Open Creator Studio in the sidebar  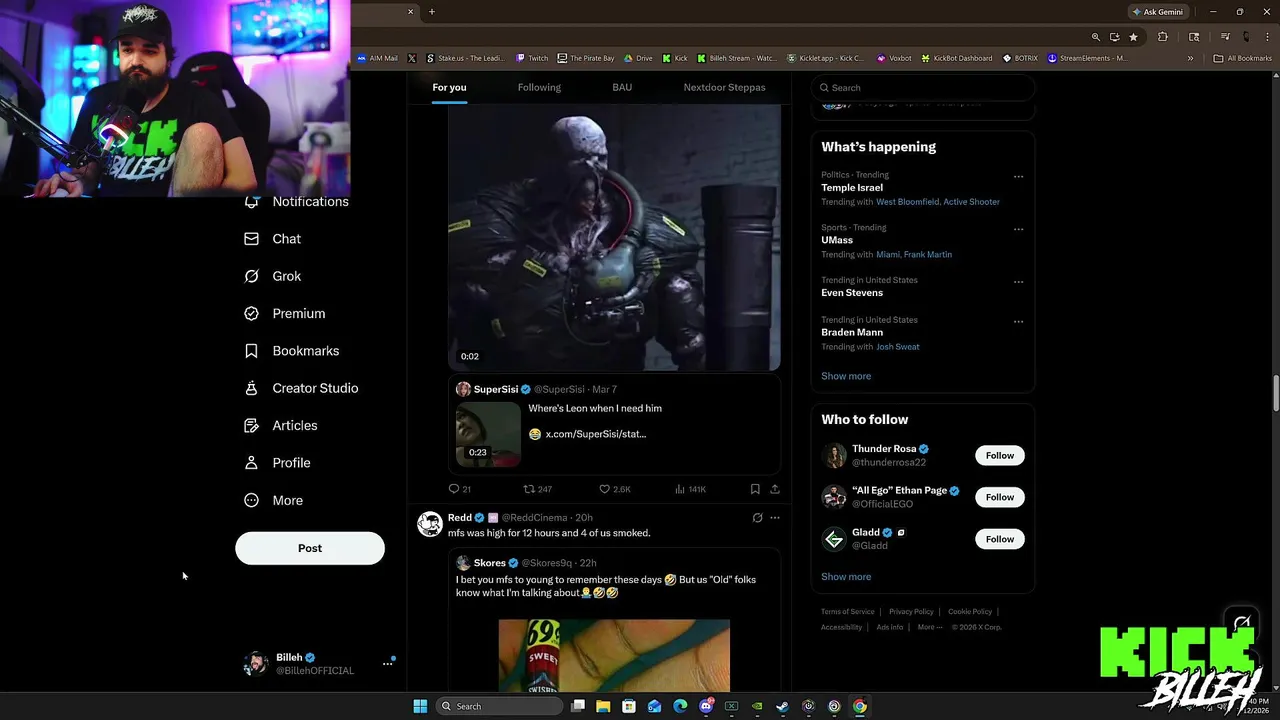301,388
